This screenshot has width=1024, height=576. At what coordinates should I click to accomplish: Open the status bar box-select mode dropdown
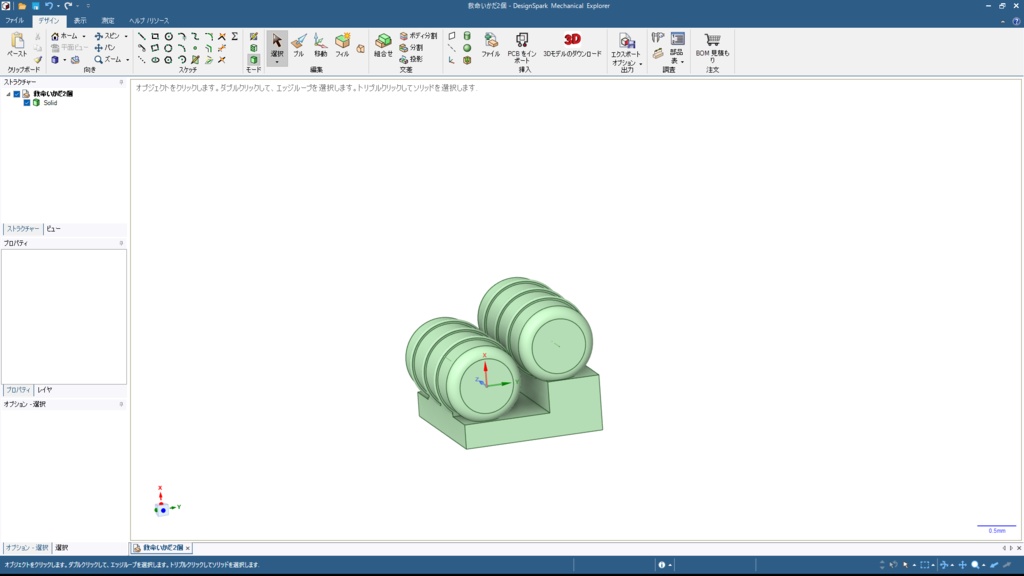coord(933,565)
